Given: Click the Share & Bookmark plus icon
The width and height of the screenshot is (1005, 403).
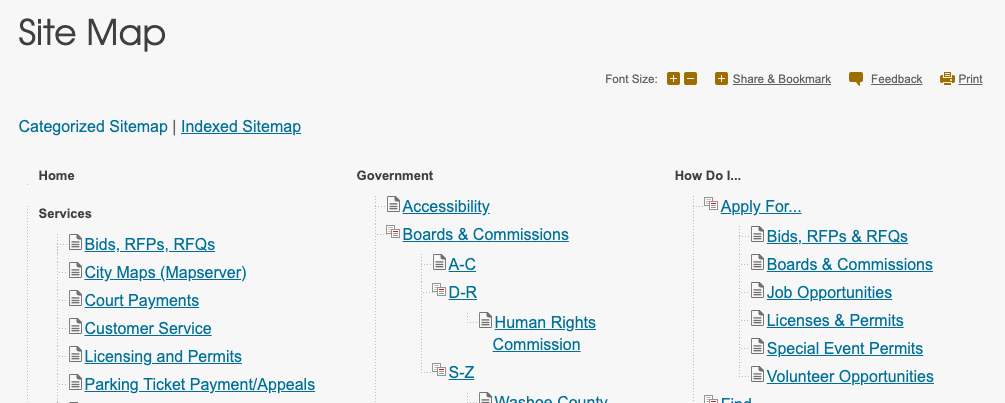Looking at the screenshot, I should pyautogui.click(x=721, y=79).
